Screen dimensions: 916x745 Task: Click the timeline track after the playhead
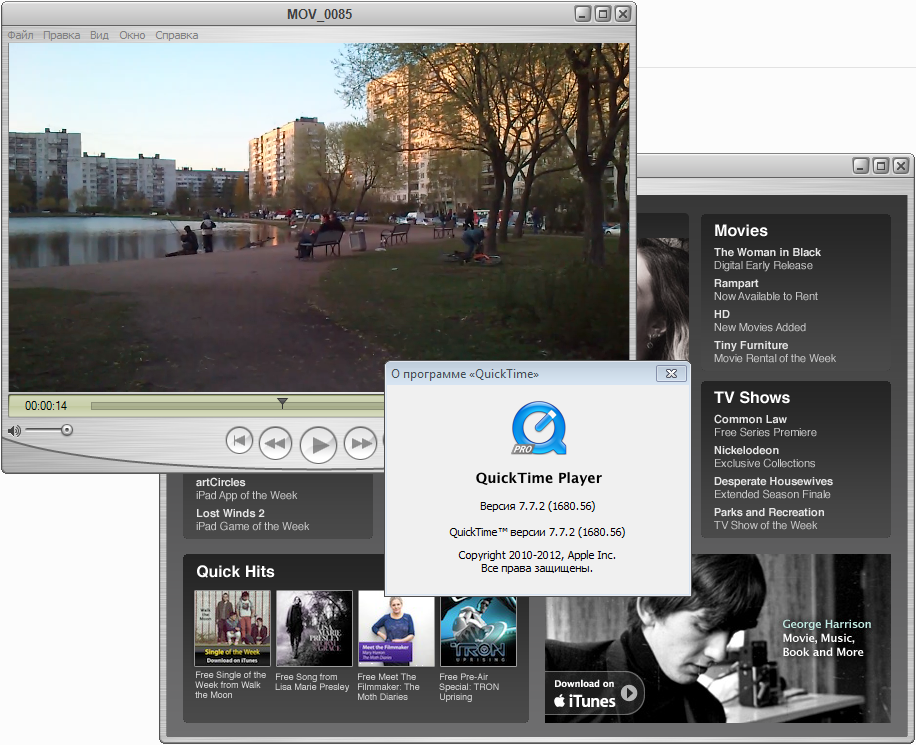click(336, 406)
